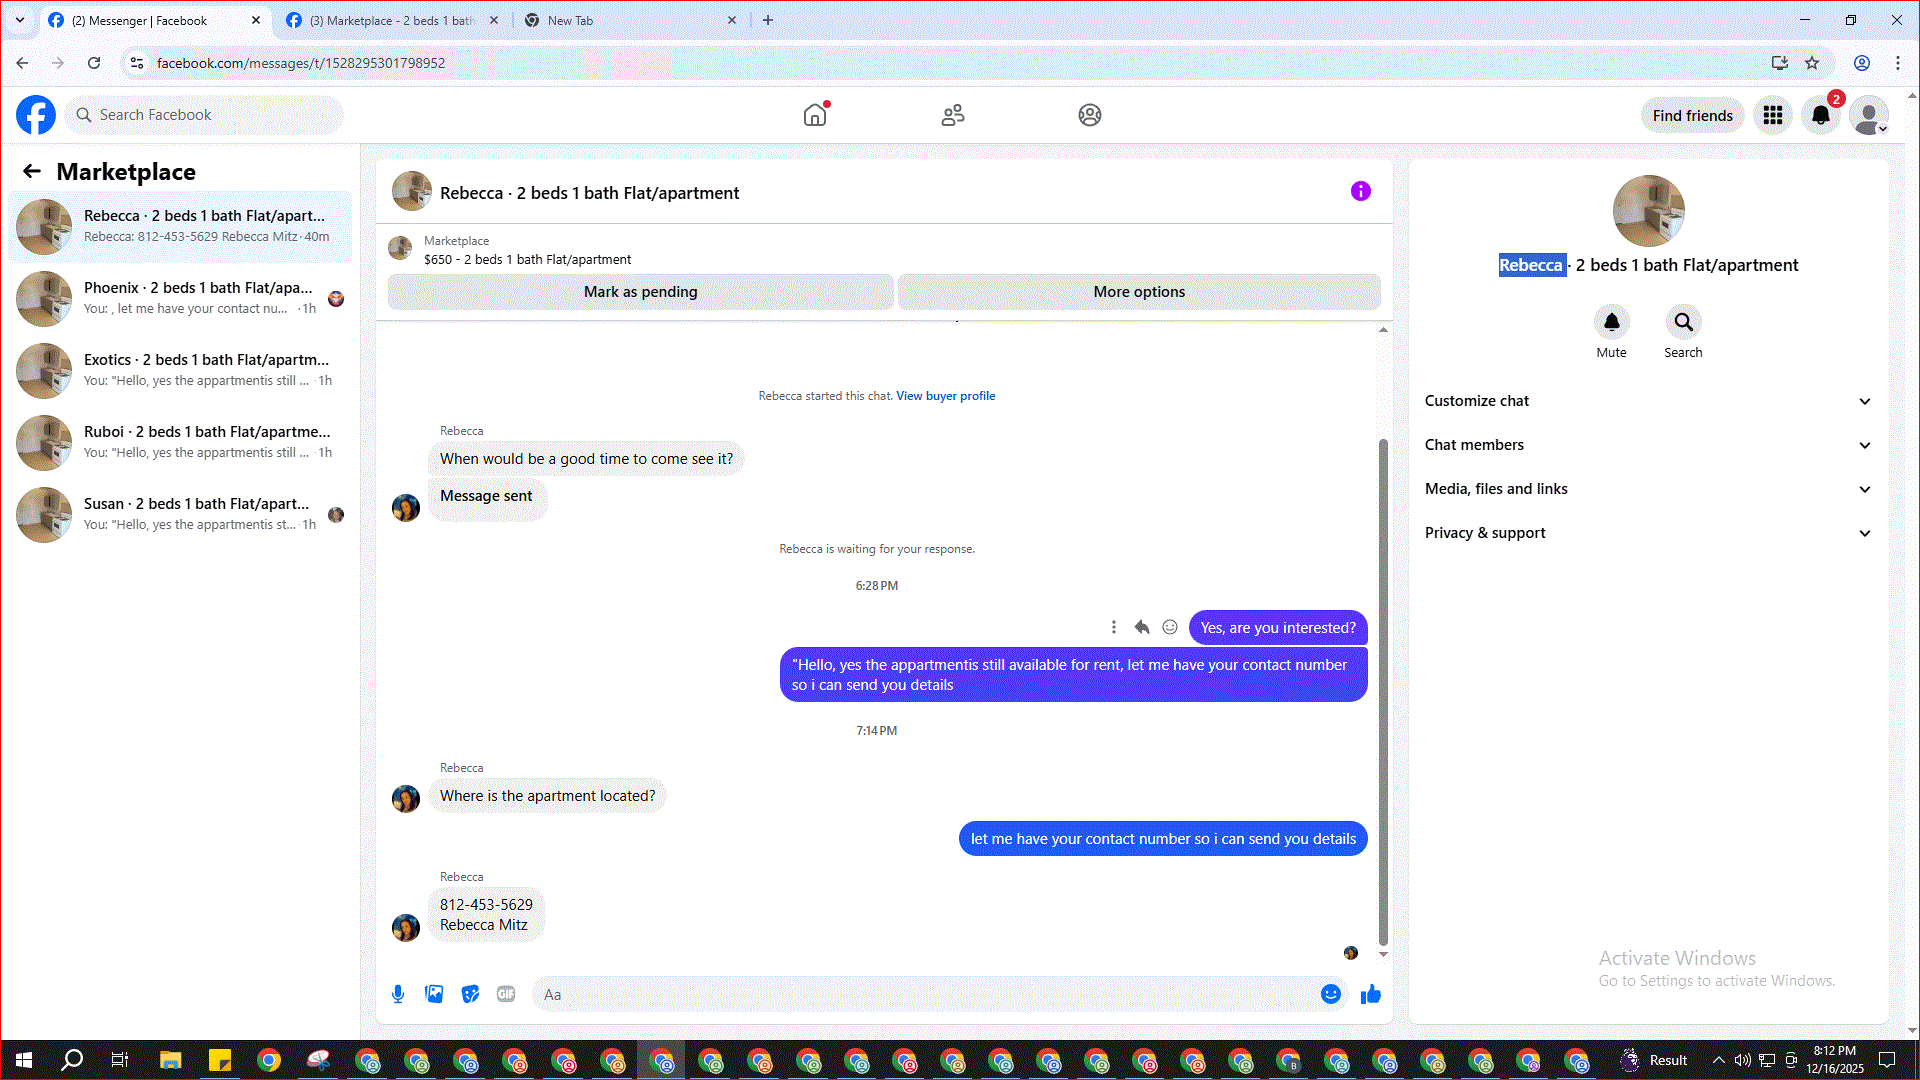The image size is (1920, 1080).
Task: Open Chrome three-dot menu
Action: click(1898, 63)
